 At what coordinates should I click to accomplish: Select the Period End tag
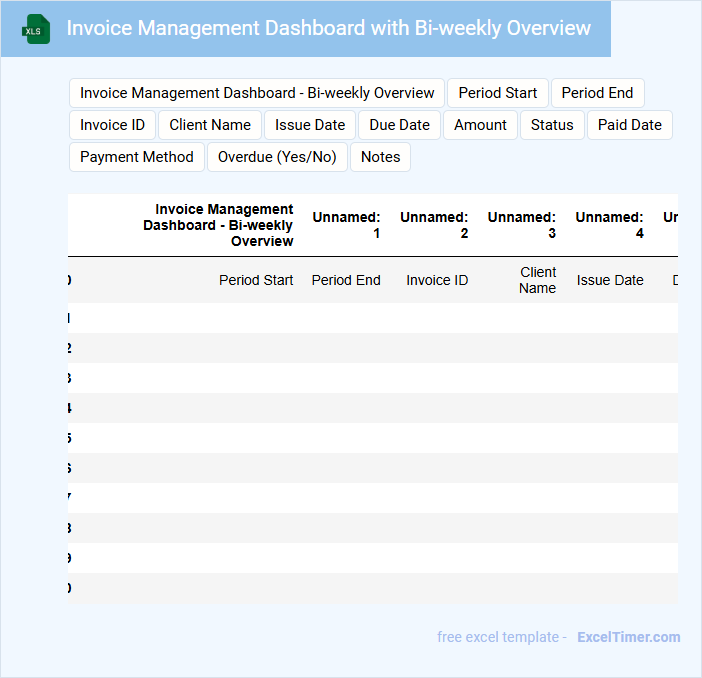tap(597, 93)
